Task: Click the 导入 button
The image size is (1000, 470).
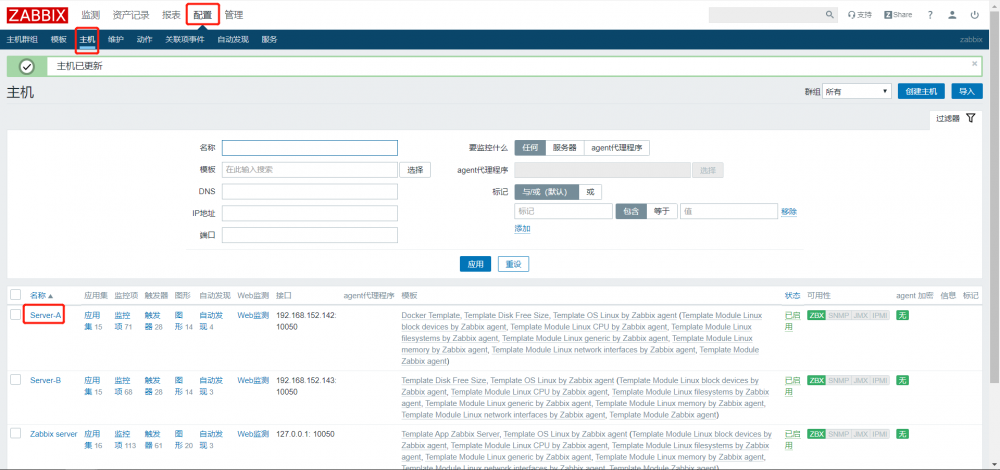Action: tap(967, 91)
